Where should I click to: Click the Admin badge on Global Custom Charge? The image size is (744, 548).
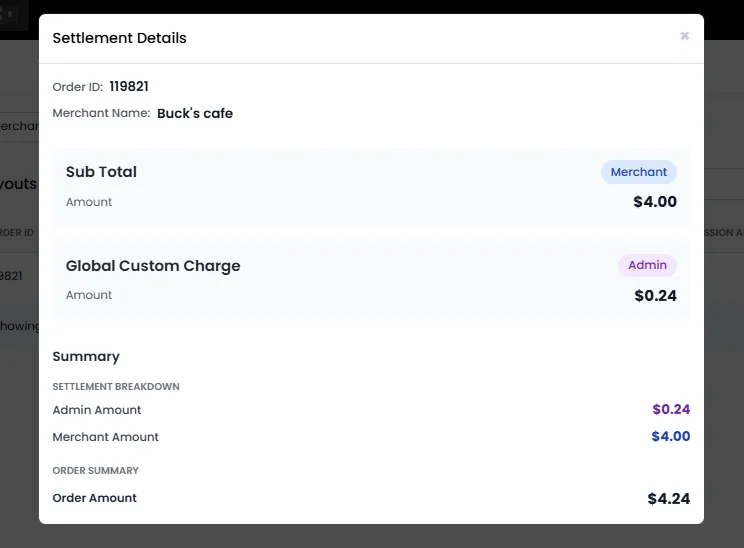[647, 265]
